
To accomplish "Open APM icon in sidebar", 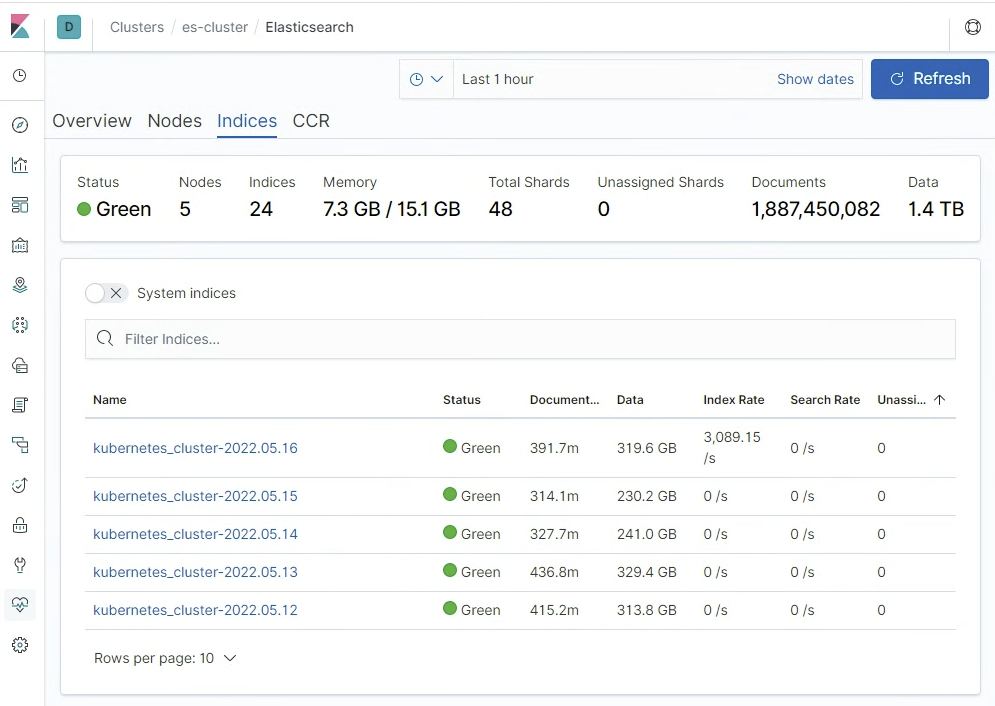I will click(x=20, y=445).
